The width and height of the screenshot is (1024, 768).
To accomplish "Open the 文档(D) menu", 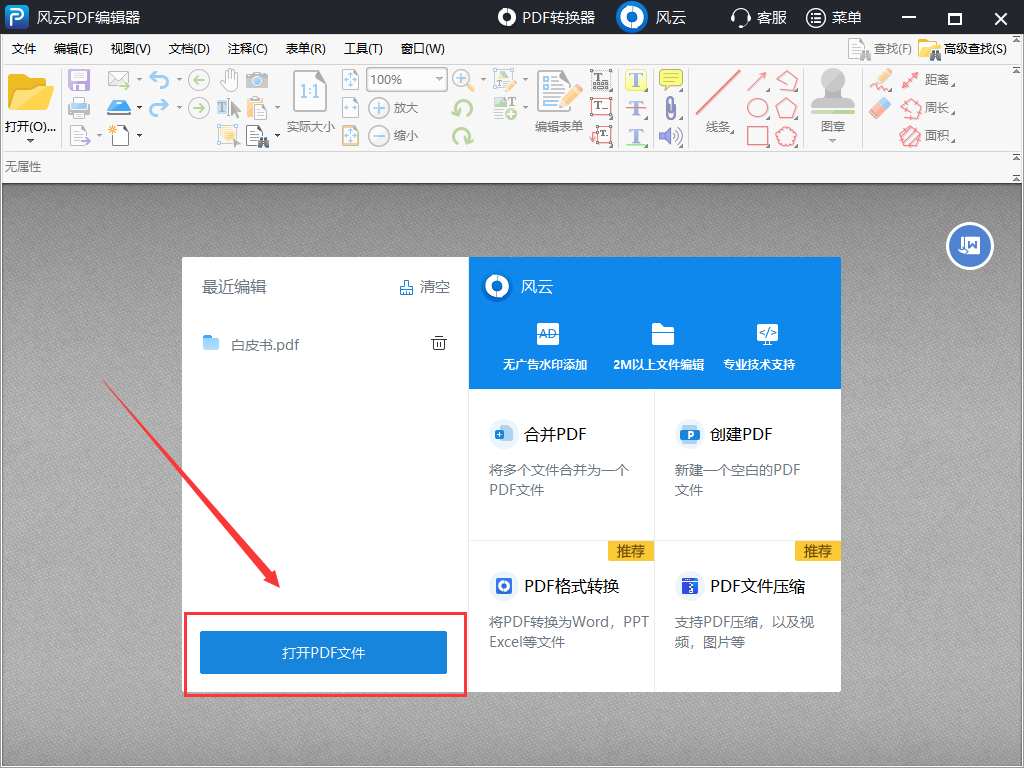I will coord(189,49).
